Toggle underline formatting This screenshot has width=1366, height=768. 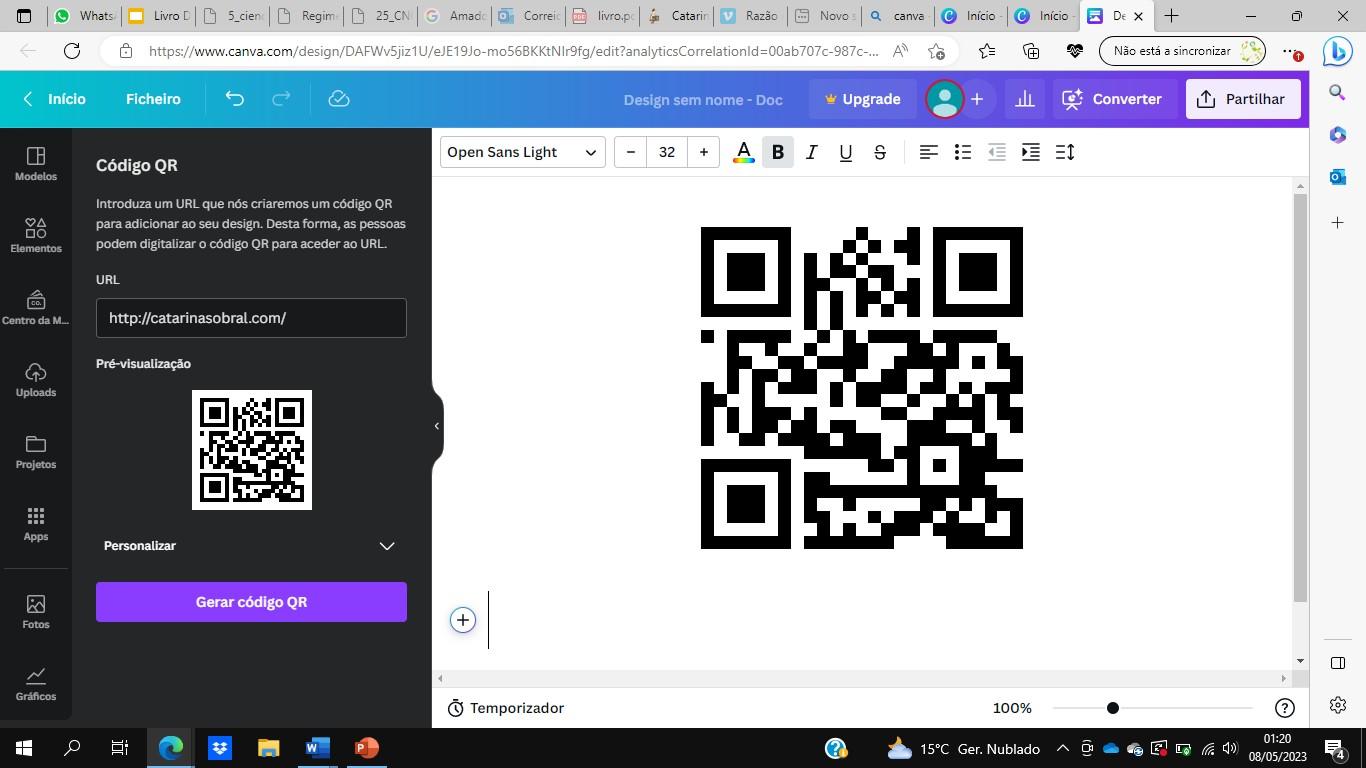click(846, 152)
